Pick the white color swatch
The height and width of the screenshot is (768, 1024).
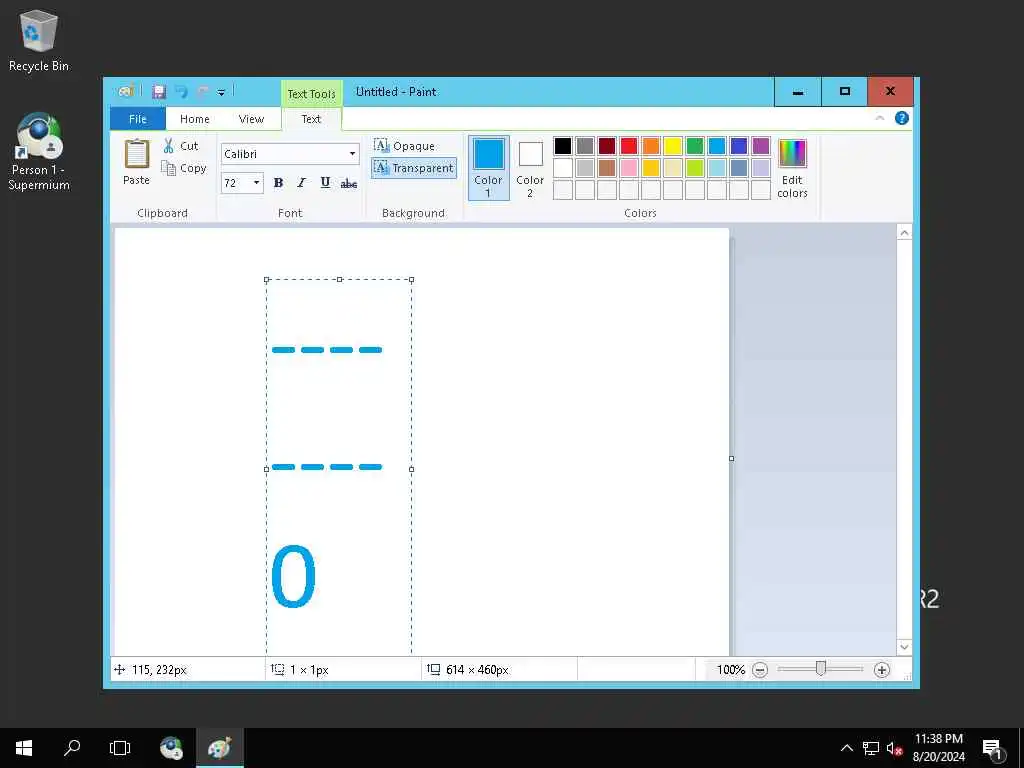(x=563, y=168)
